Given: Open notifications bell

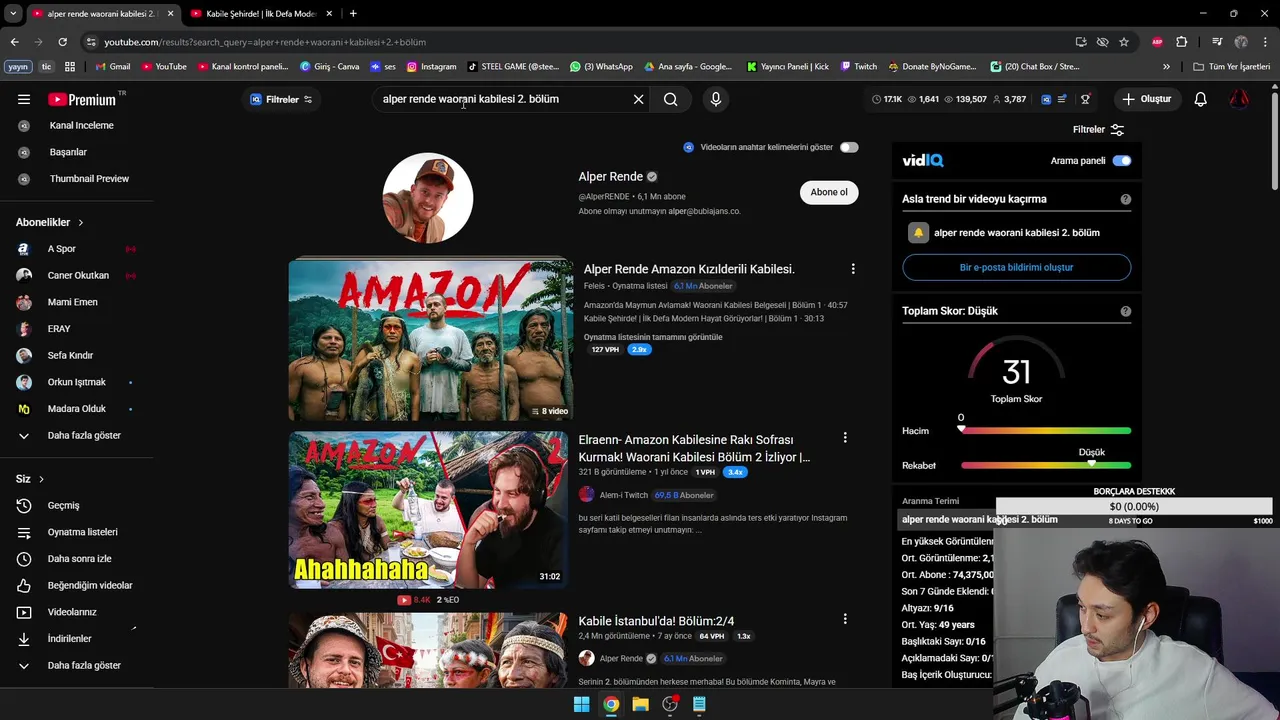Looking at the screenshot, I should [1200, 99].
